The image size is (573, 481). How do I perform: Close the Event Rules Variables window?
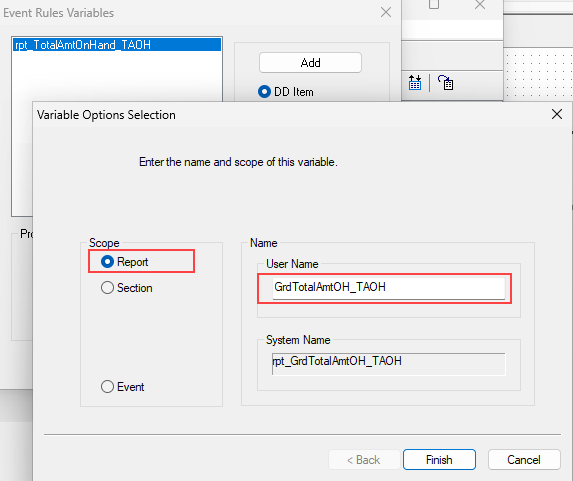coord(386,12)
